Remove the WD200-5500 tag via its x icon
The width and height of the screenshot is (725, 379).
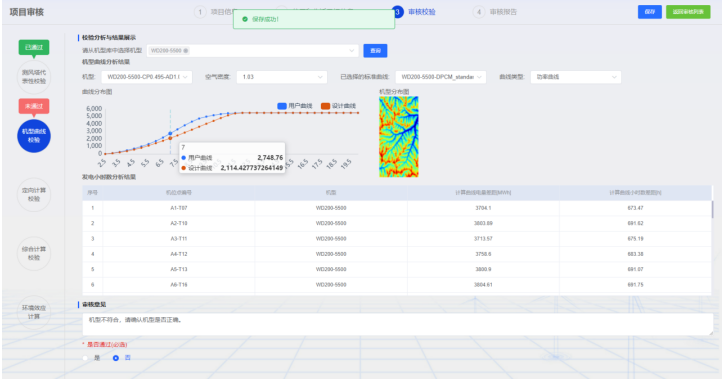pos(186,51)
